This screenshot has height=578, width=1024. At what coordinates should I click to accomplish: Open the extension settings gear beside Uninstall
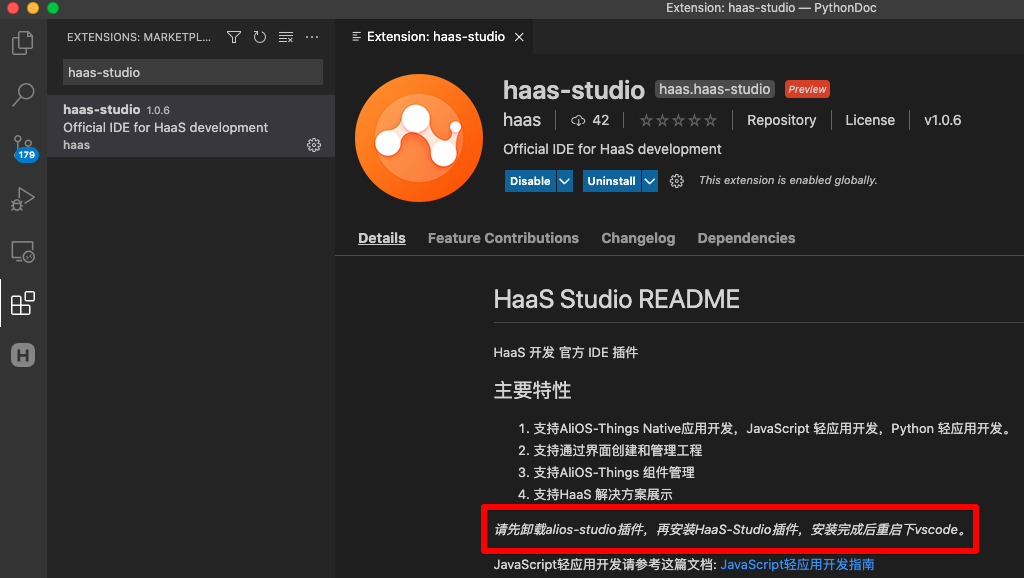677,181
